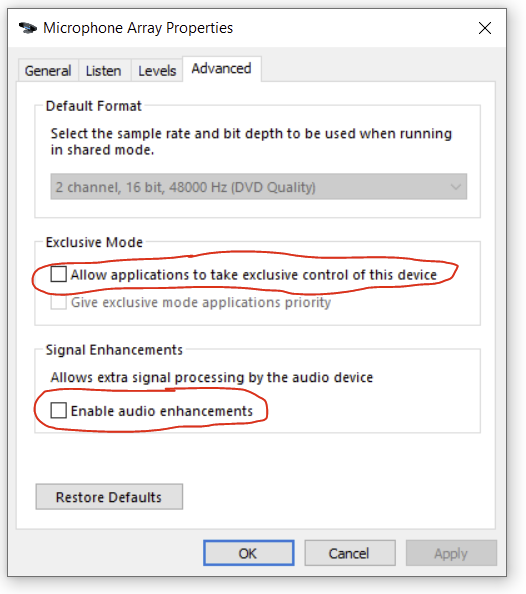Close the Microphone Array Properties dialog

[485, 28]
